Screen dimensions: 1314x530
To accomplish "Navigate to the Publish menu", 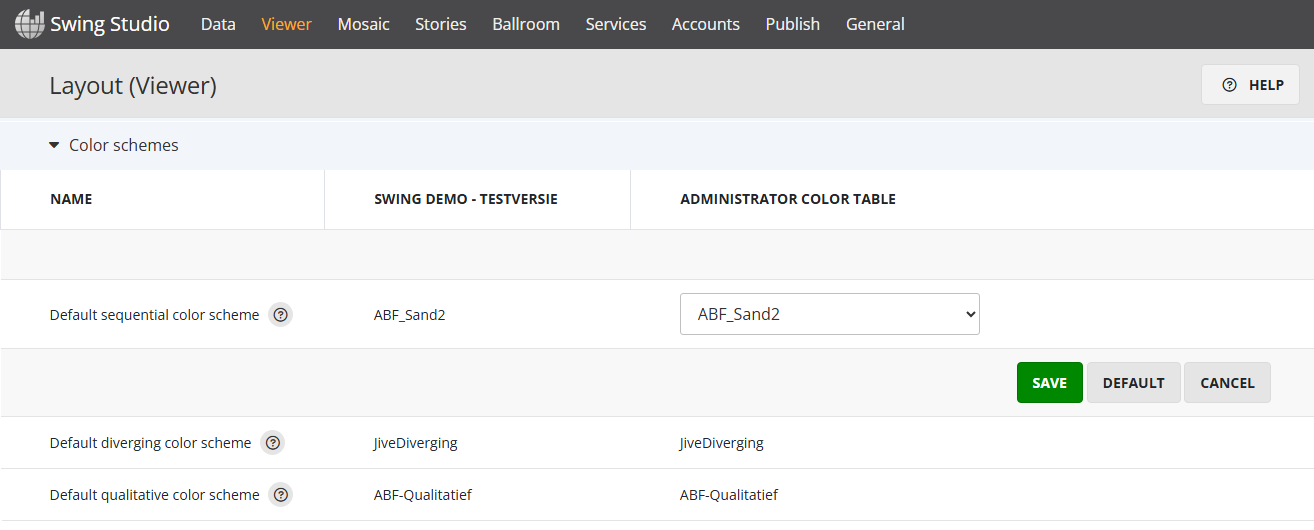I will [792, 24].
